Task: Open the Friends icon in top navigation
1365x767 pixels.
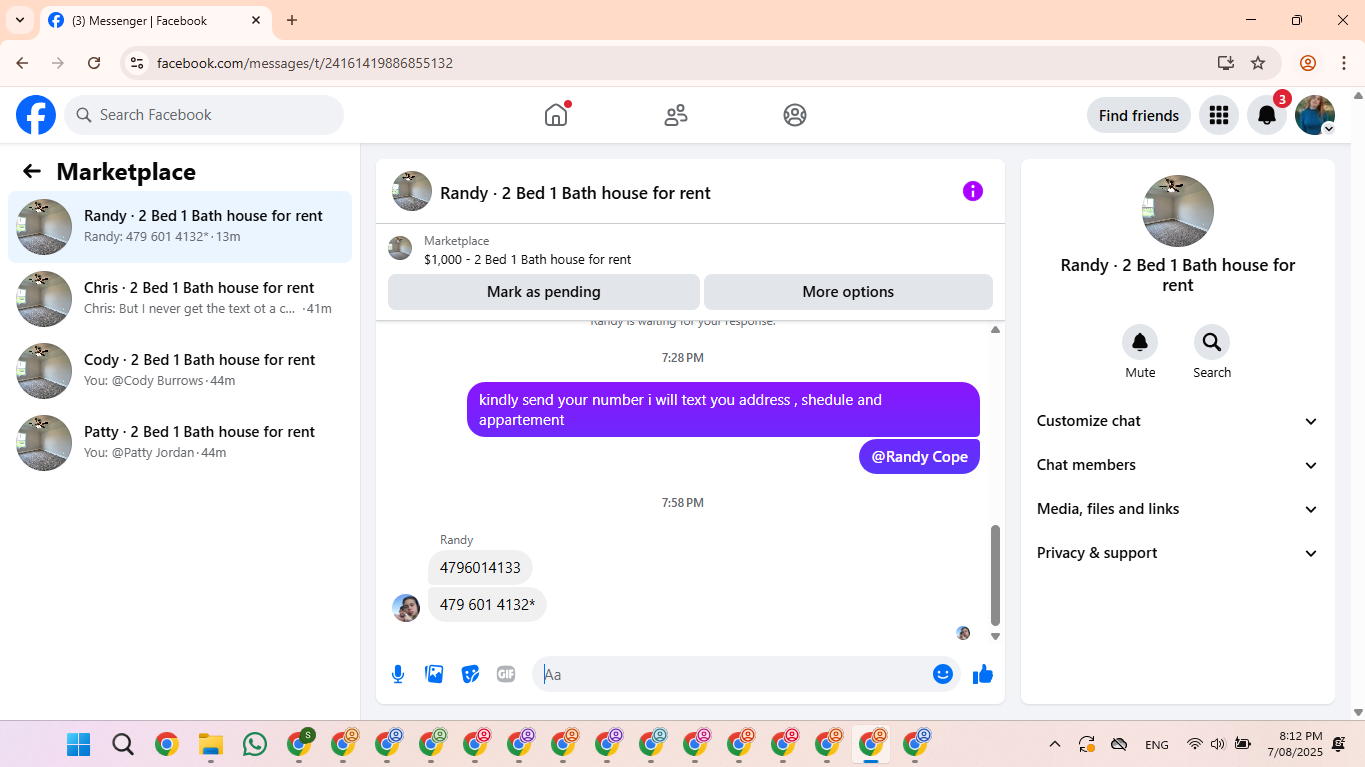Action: tap(676, 115)
